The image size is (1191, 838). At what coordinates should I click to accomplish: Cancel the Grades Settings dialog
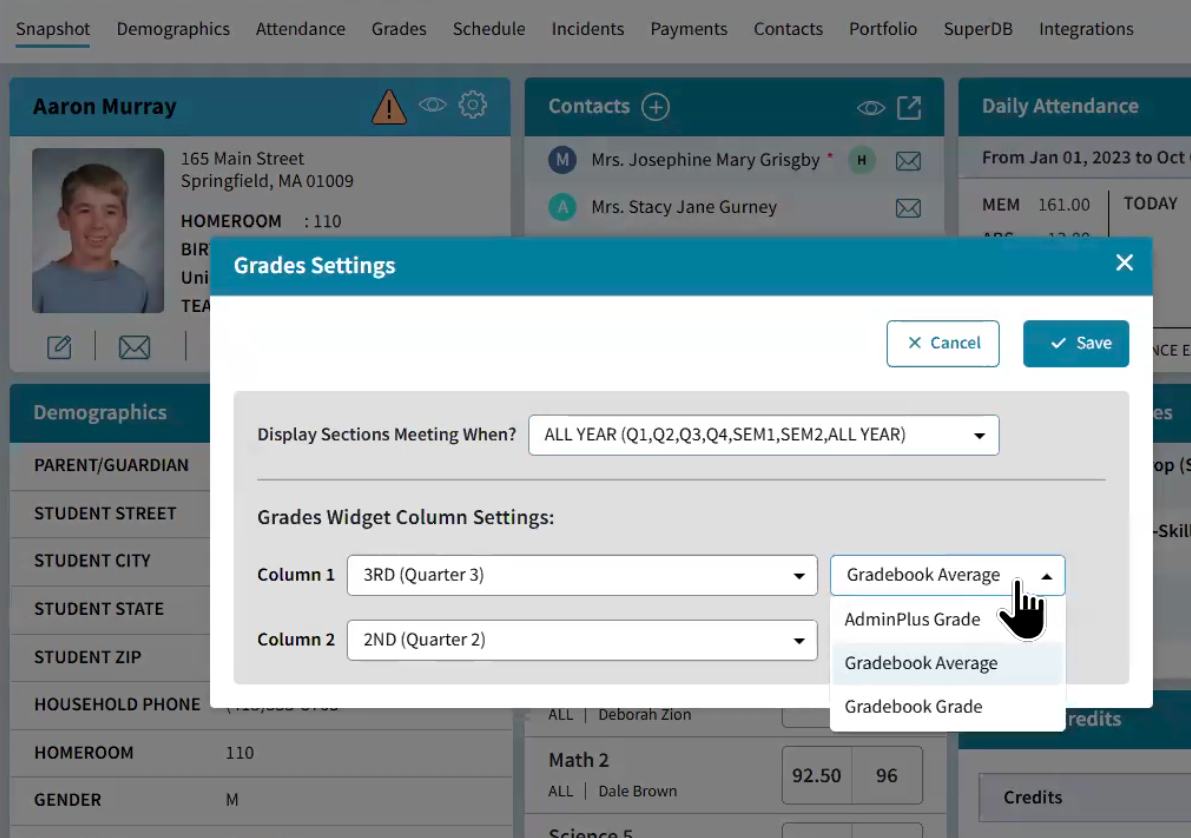coord(942,343)
